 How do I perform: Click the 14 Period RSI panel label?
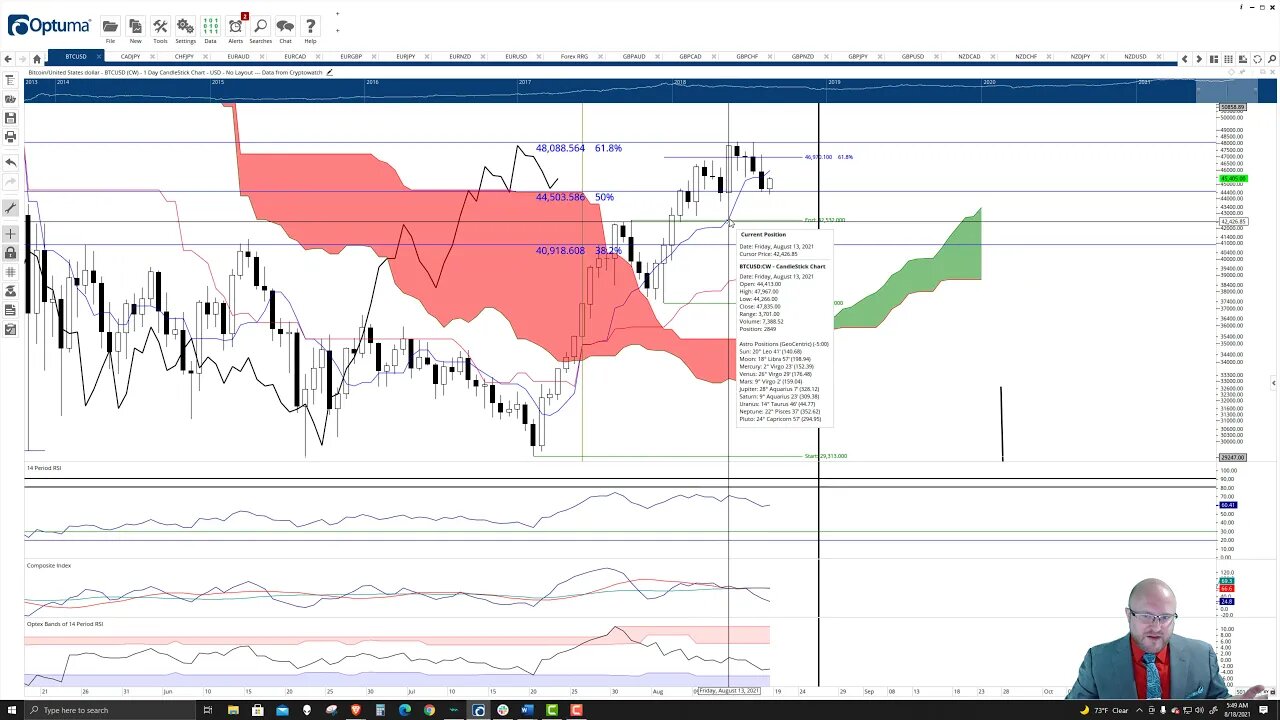(x=44, y=468)
